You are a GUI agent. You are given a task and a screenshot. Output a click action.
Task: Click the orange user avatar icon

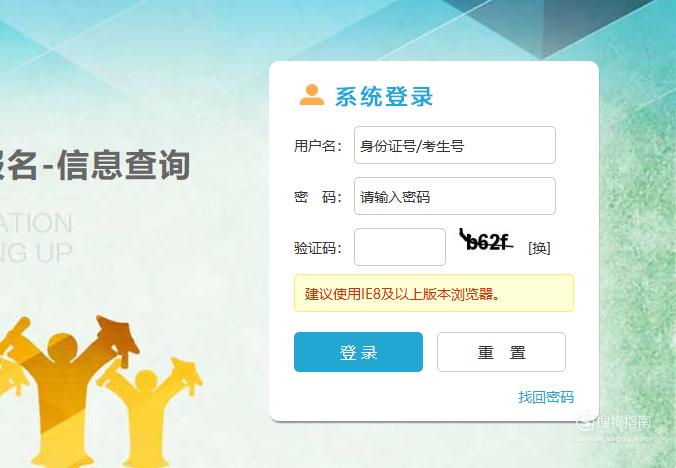pyautogui.click(x=312, y=95)
